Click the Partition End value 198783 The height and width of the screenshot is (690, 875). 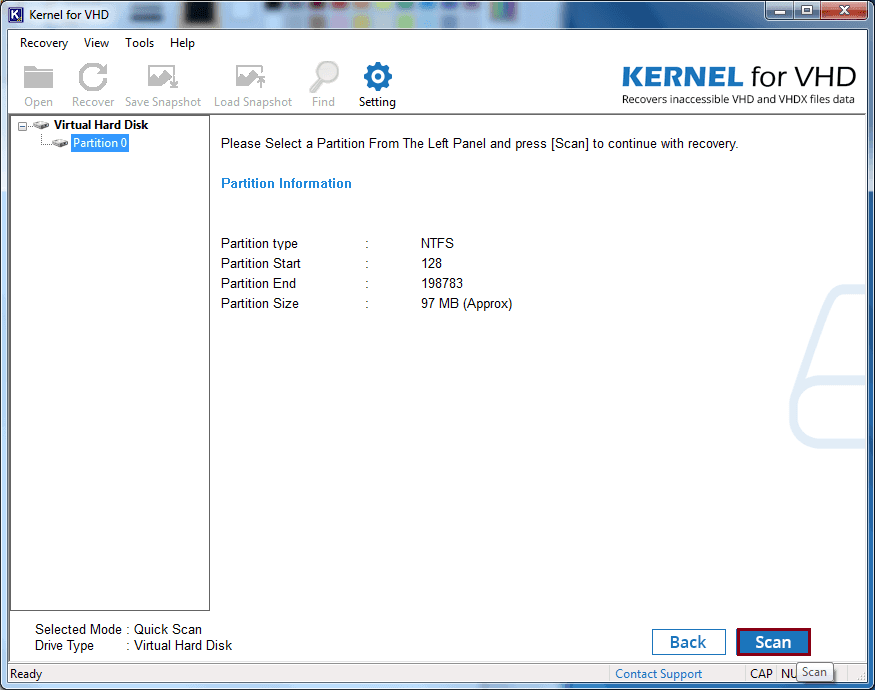pos(442,284)
